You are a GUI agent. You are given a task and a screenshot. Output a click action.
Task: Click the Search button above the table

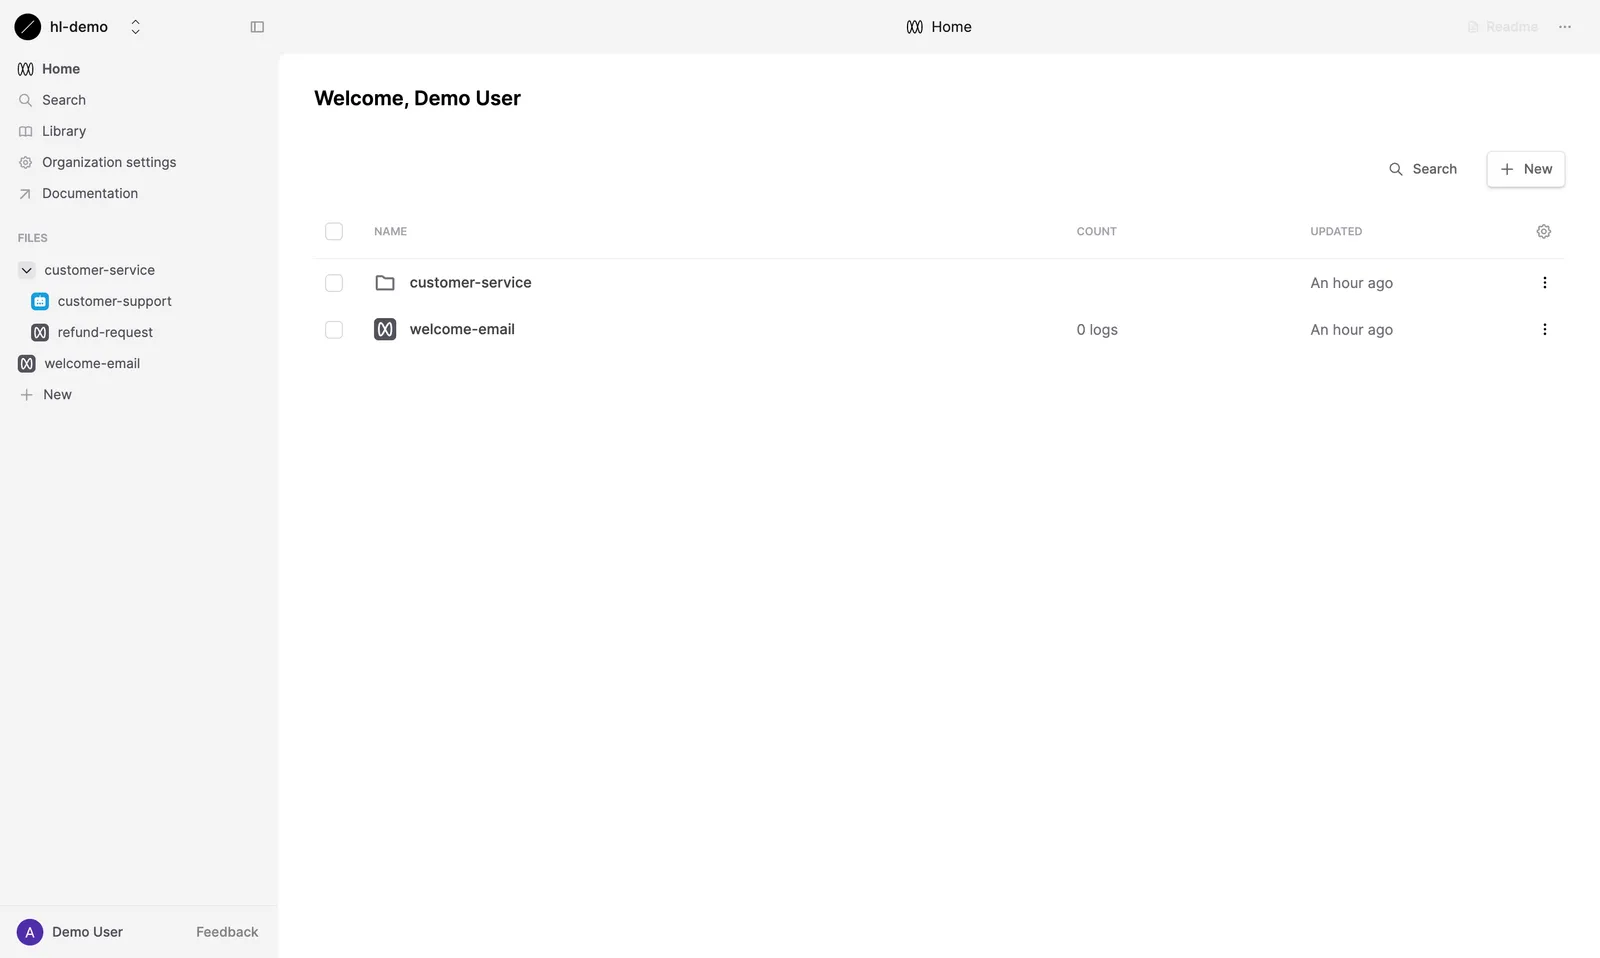1423,169
